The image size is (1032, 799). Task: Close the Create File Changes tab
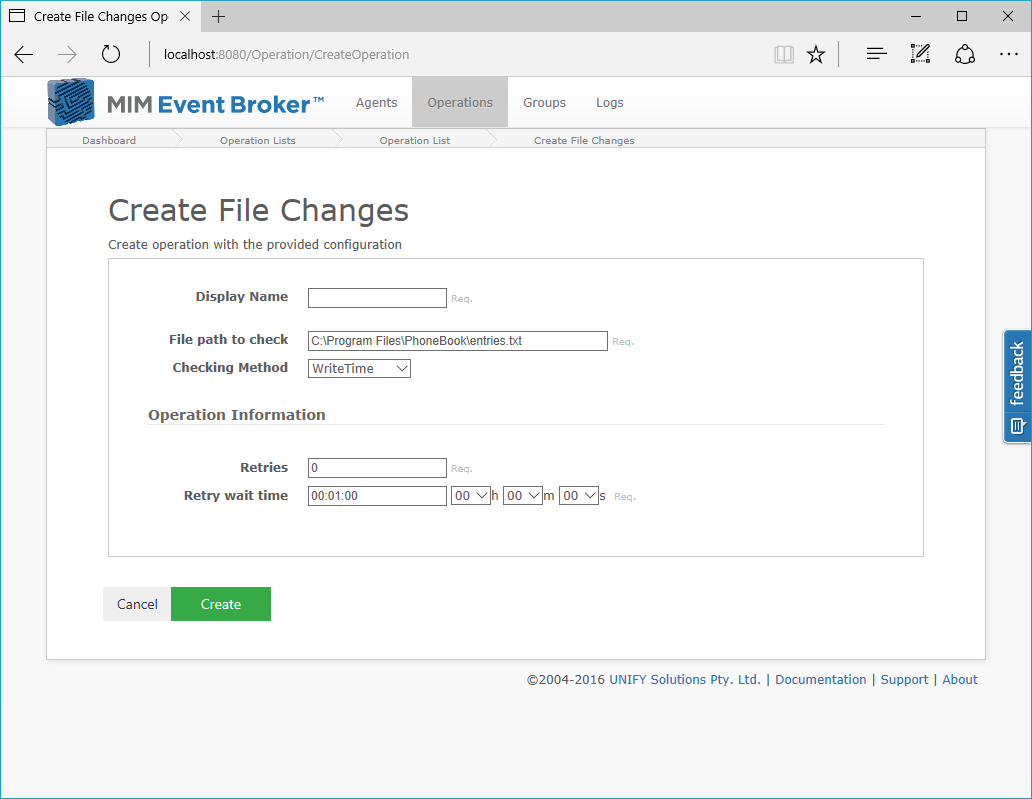tap(185, 16)
